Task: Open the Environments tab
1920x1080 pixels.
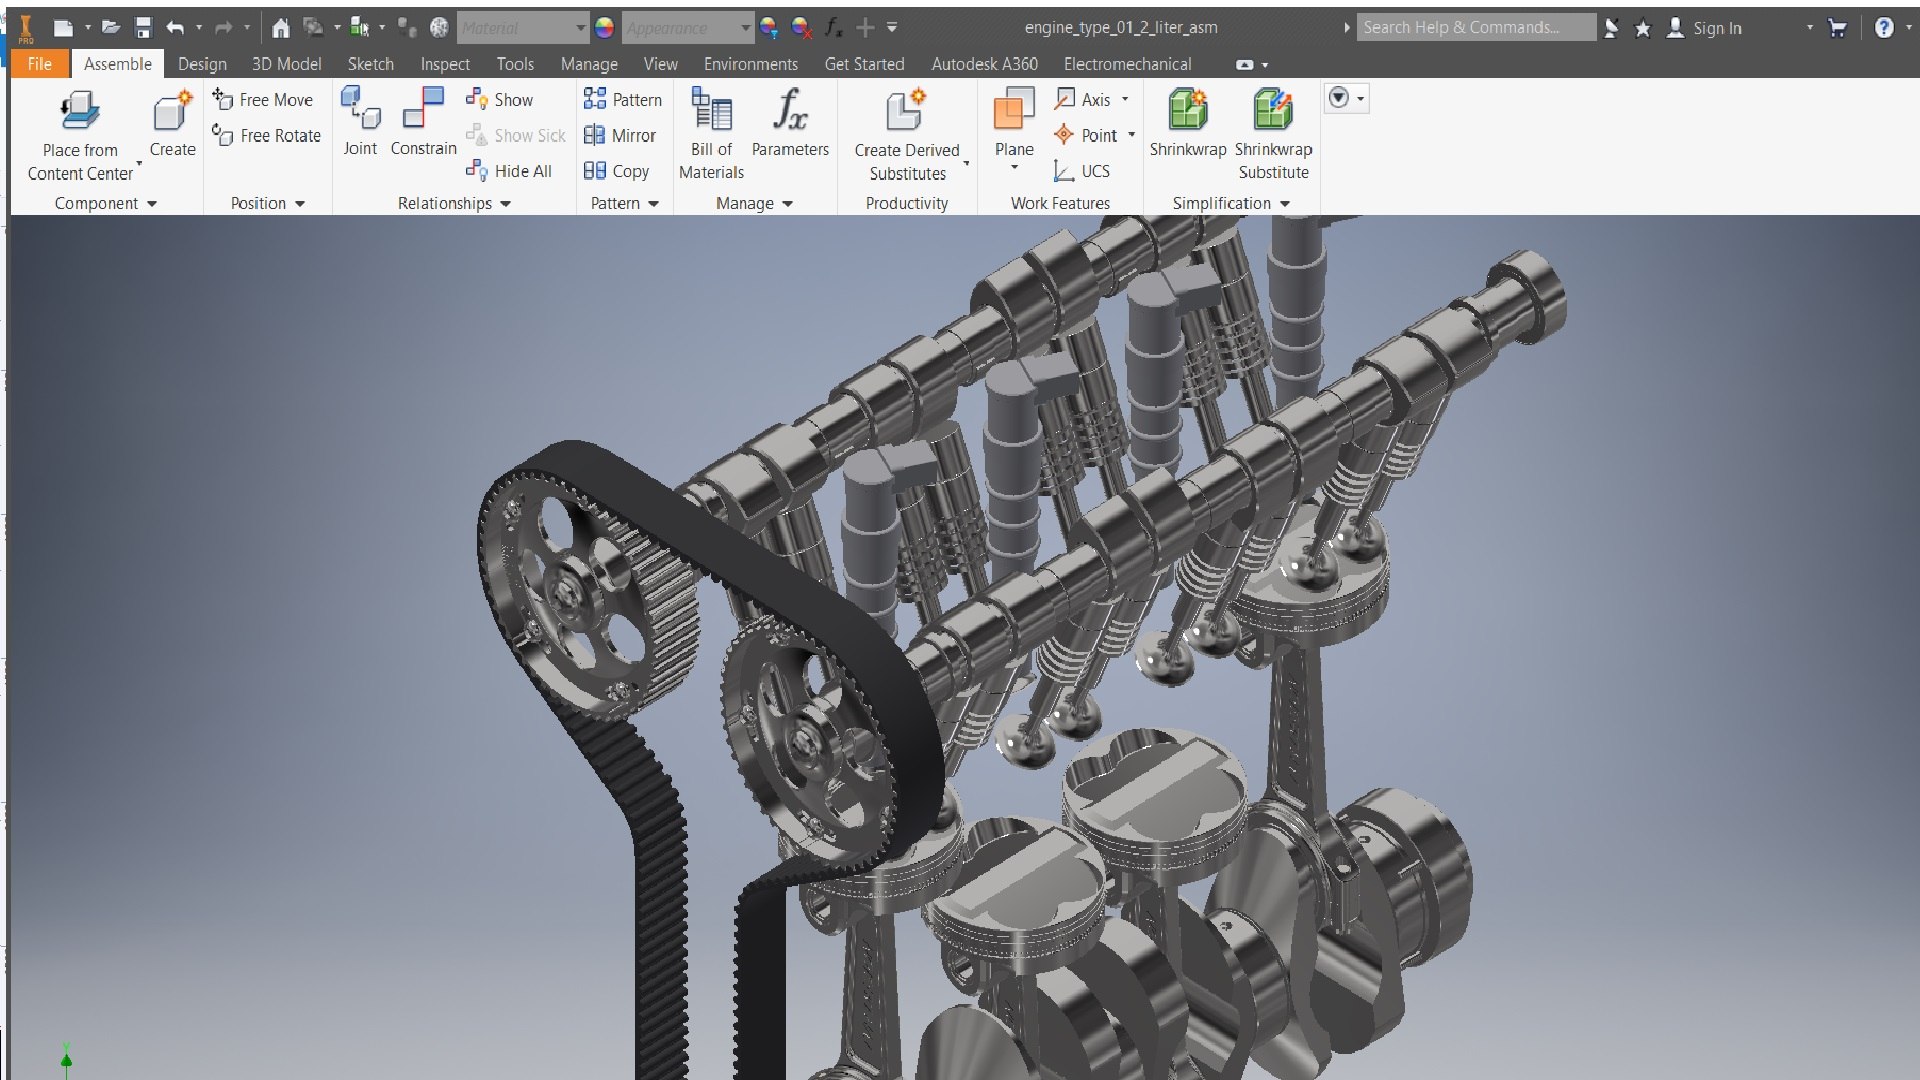Action: (750, 64)
